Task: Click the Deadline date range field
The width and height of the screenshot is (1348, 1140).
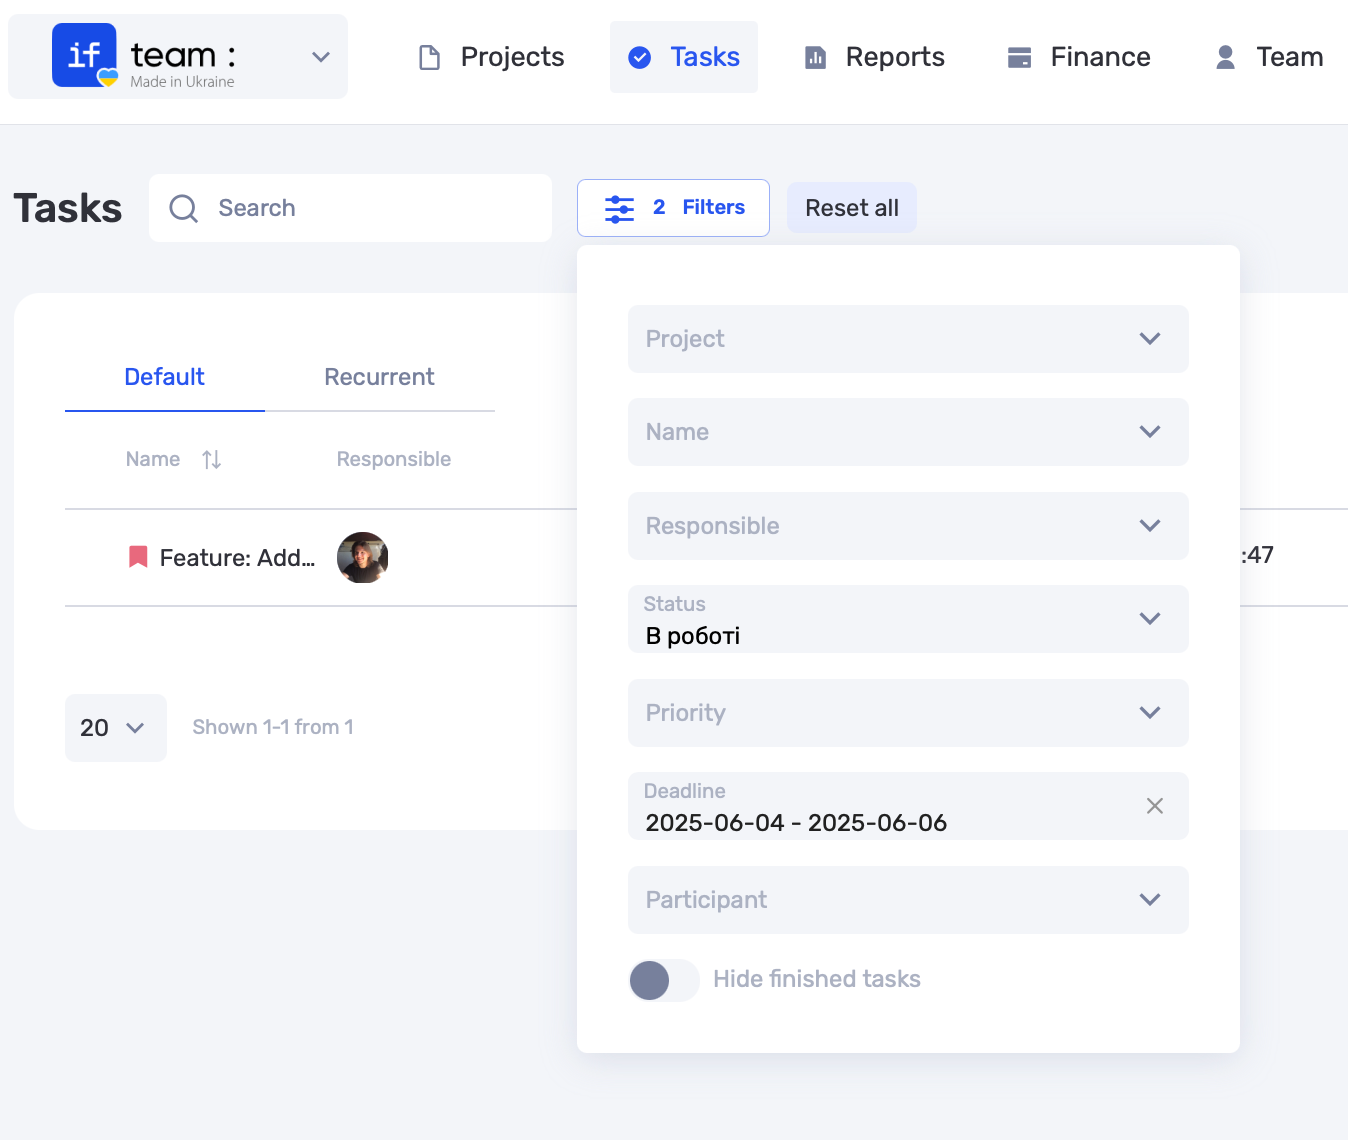Action: (x=908, y=806)
